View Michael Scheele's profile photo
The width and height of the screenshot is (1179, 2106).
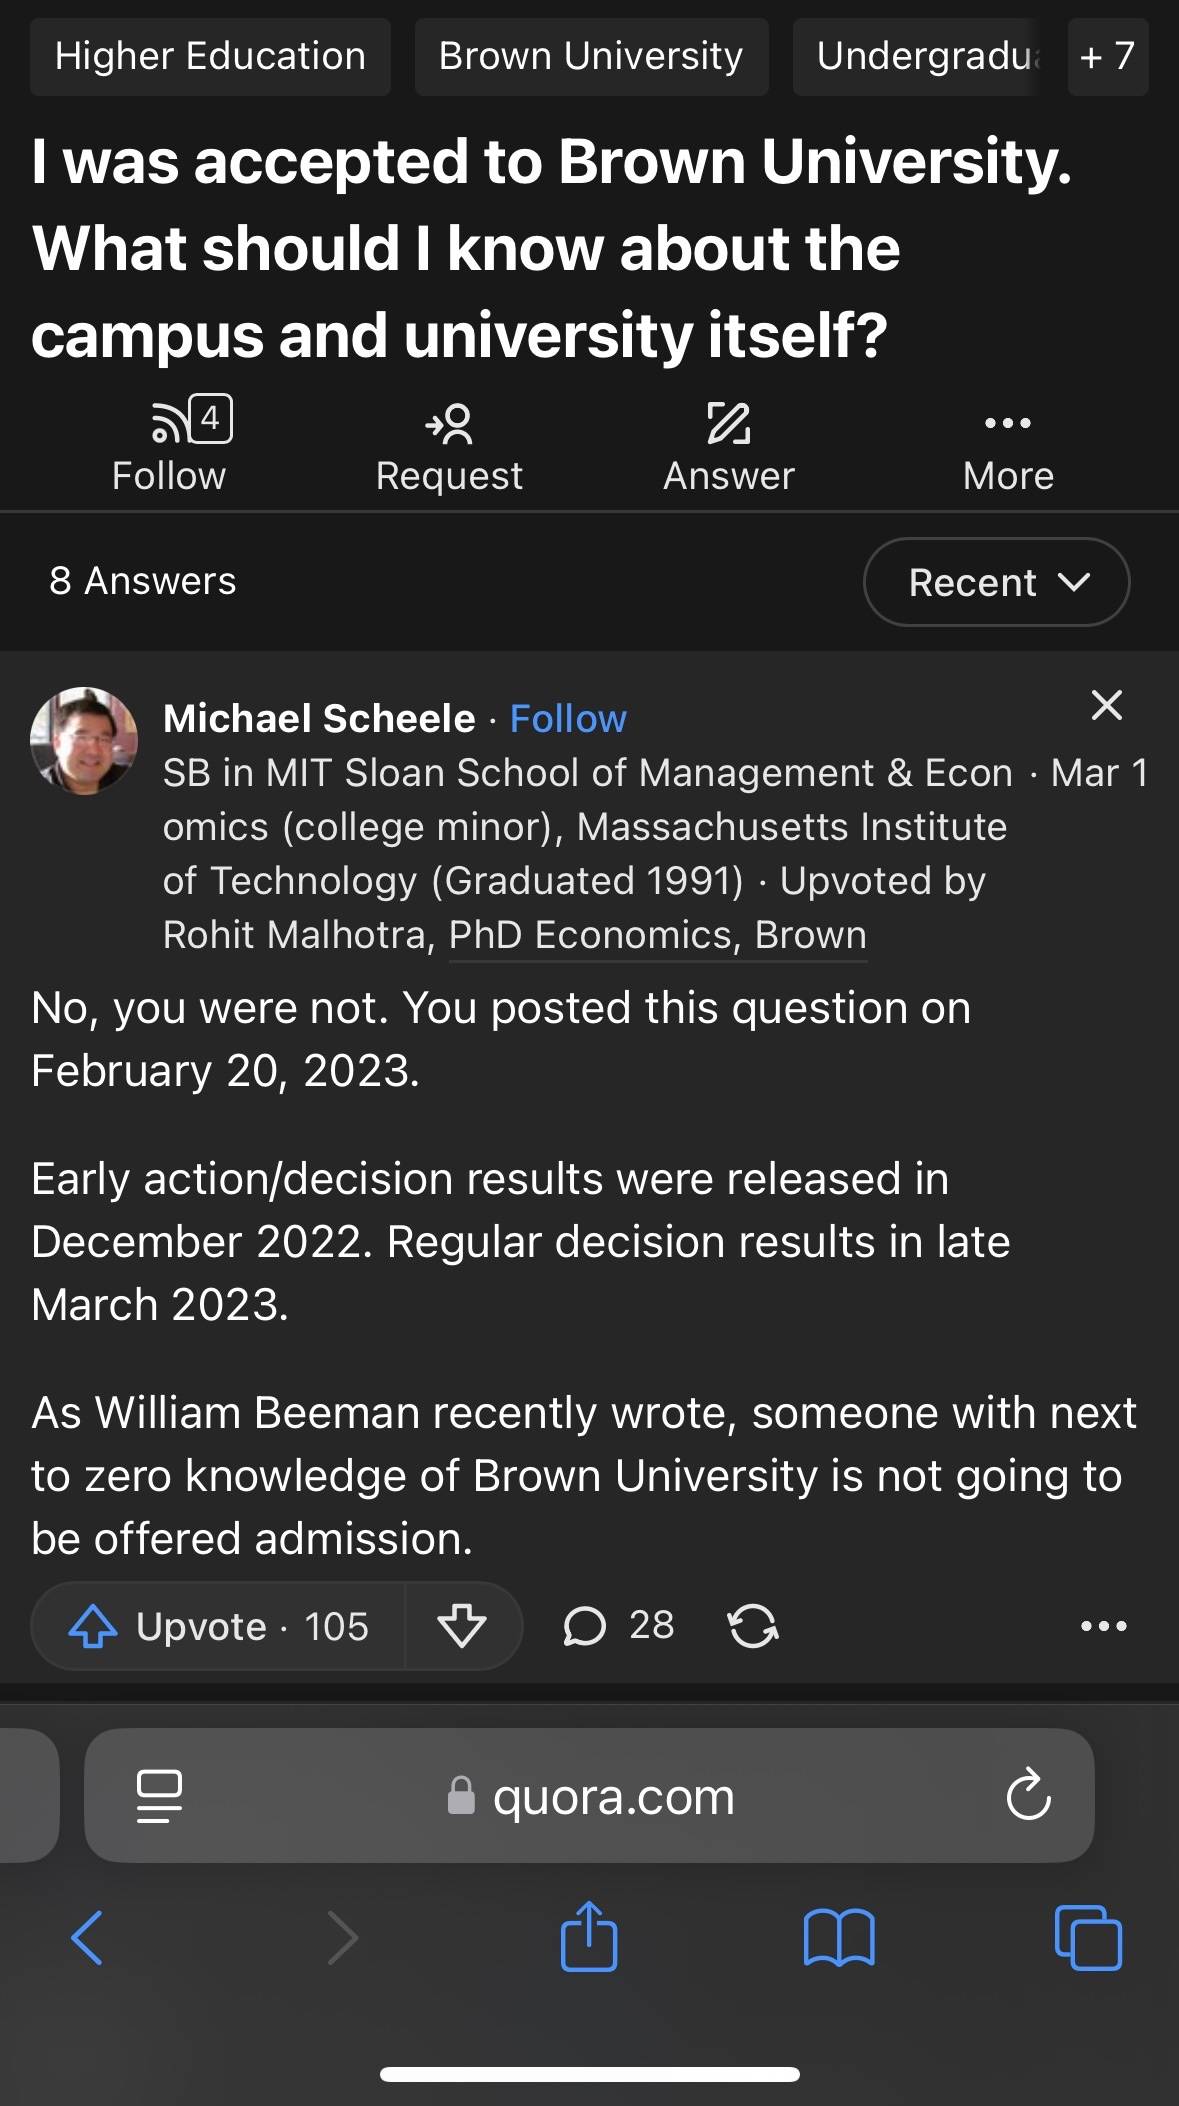point(84,740)
